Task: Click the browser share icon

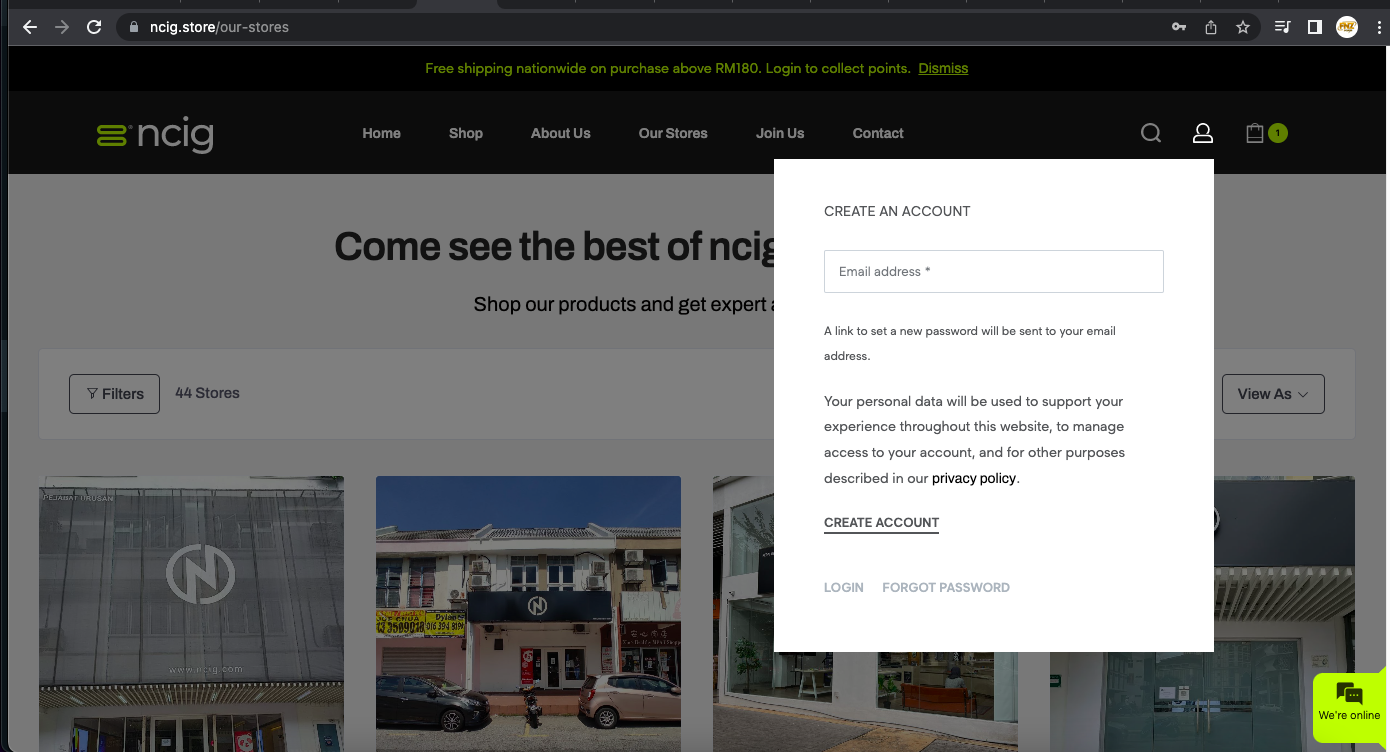Action: pos(1211,27)
